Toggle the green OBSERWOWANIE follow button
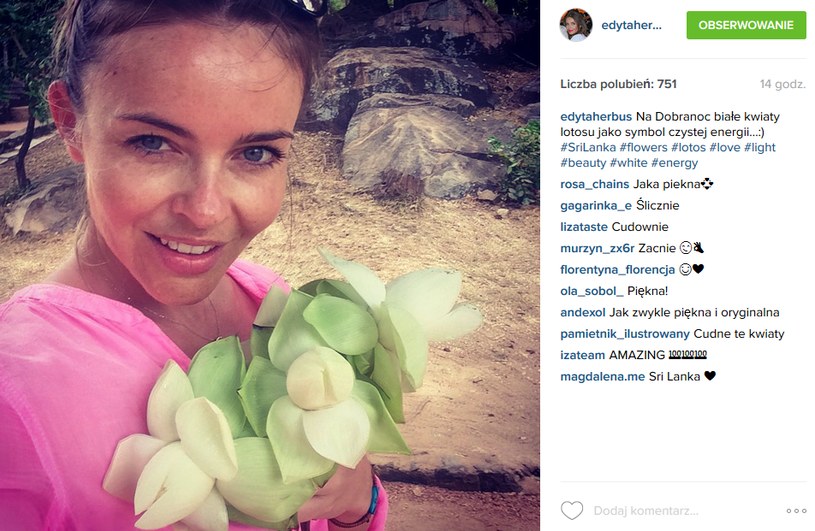Viewport: 815px width, 531px height. (x=746, y=25)
